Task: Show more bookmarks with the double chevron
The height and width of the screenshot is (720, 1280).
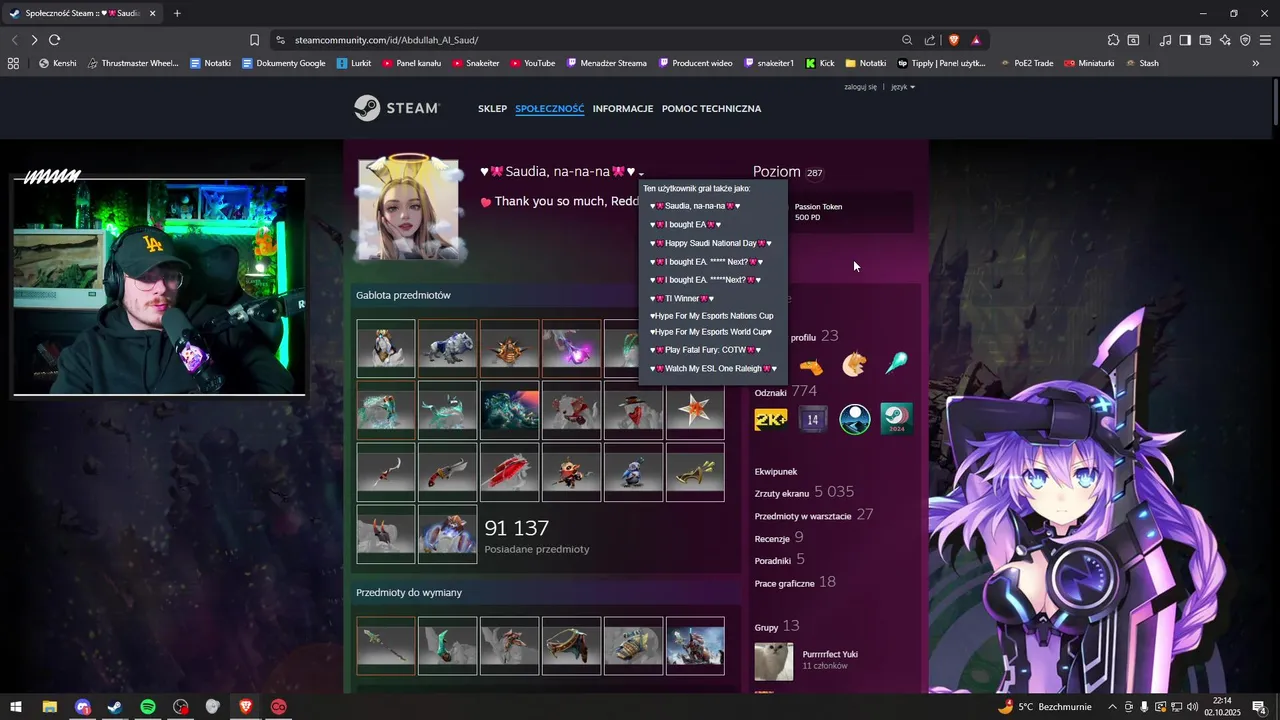Action: coord(1256,63)
